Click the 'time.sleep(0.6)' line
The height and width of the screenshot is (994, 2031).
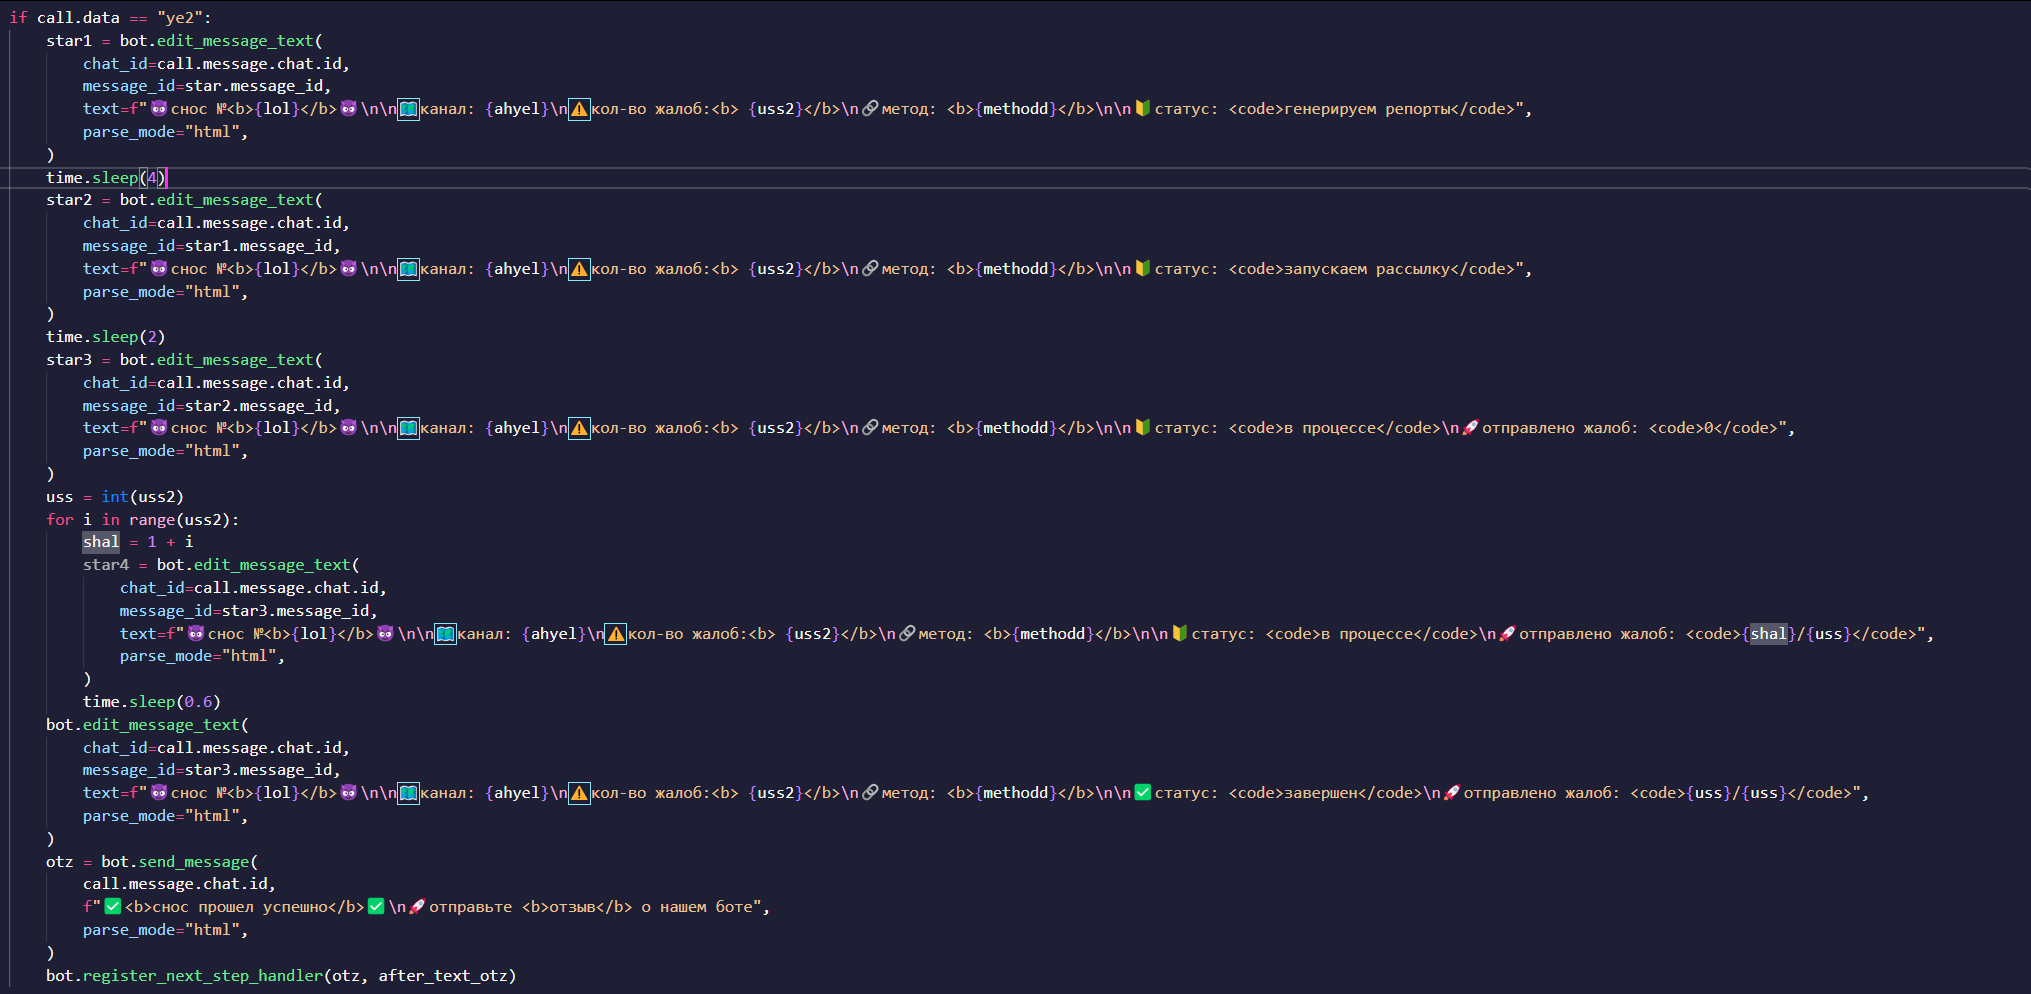[152, 702]
